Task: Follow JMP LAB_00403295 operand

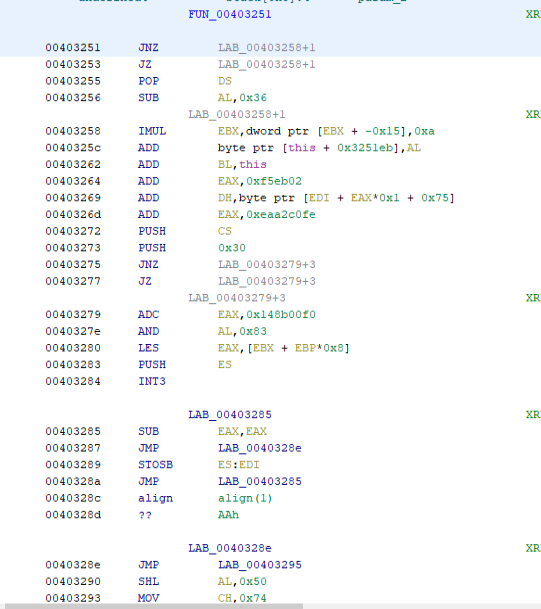Action: (259, 565)
